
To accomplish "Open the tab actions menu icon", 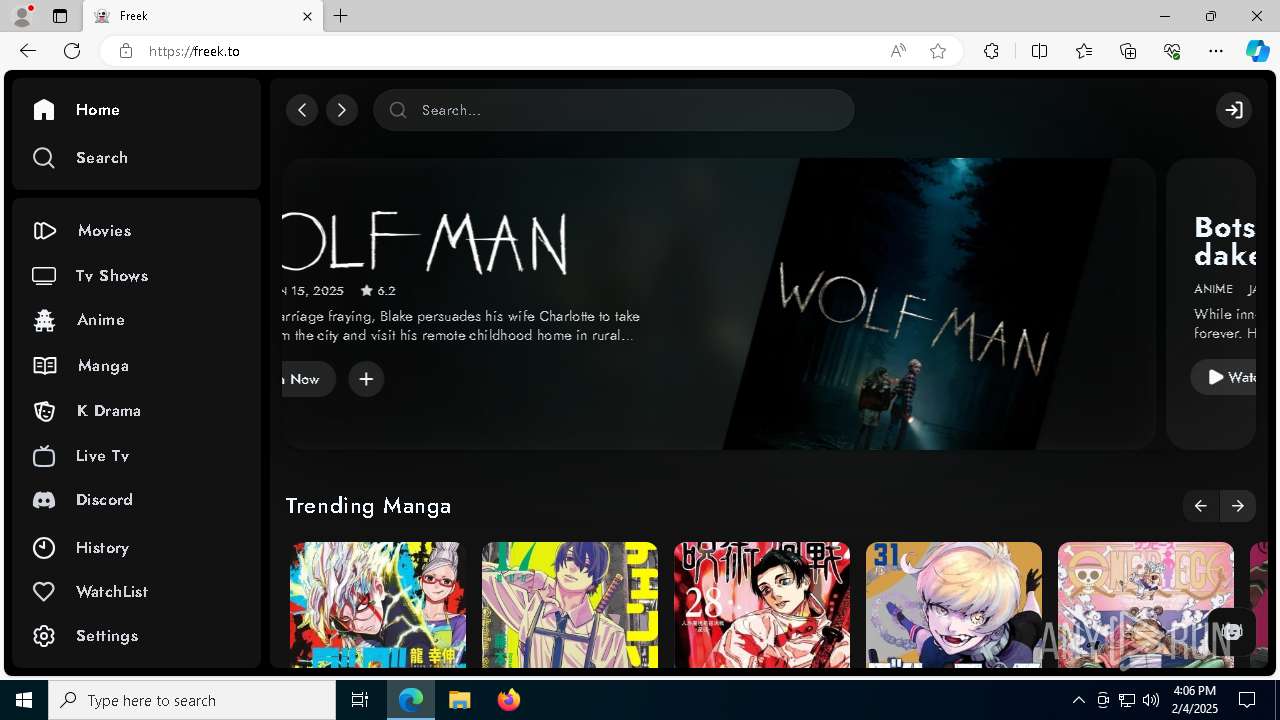I will [60, 16].
